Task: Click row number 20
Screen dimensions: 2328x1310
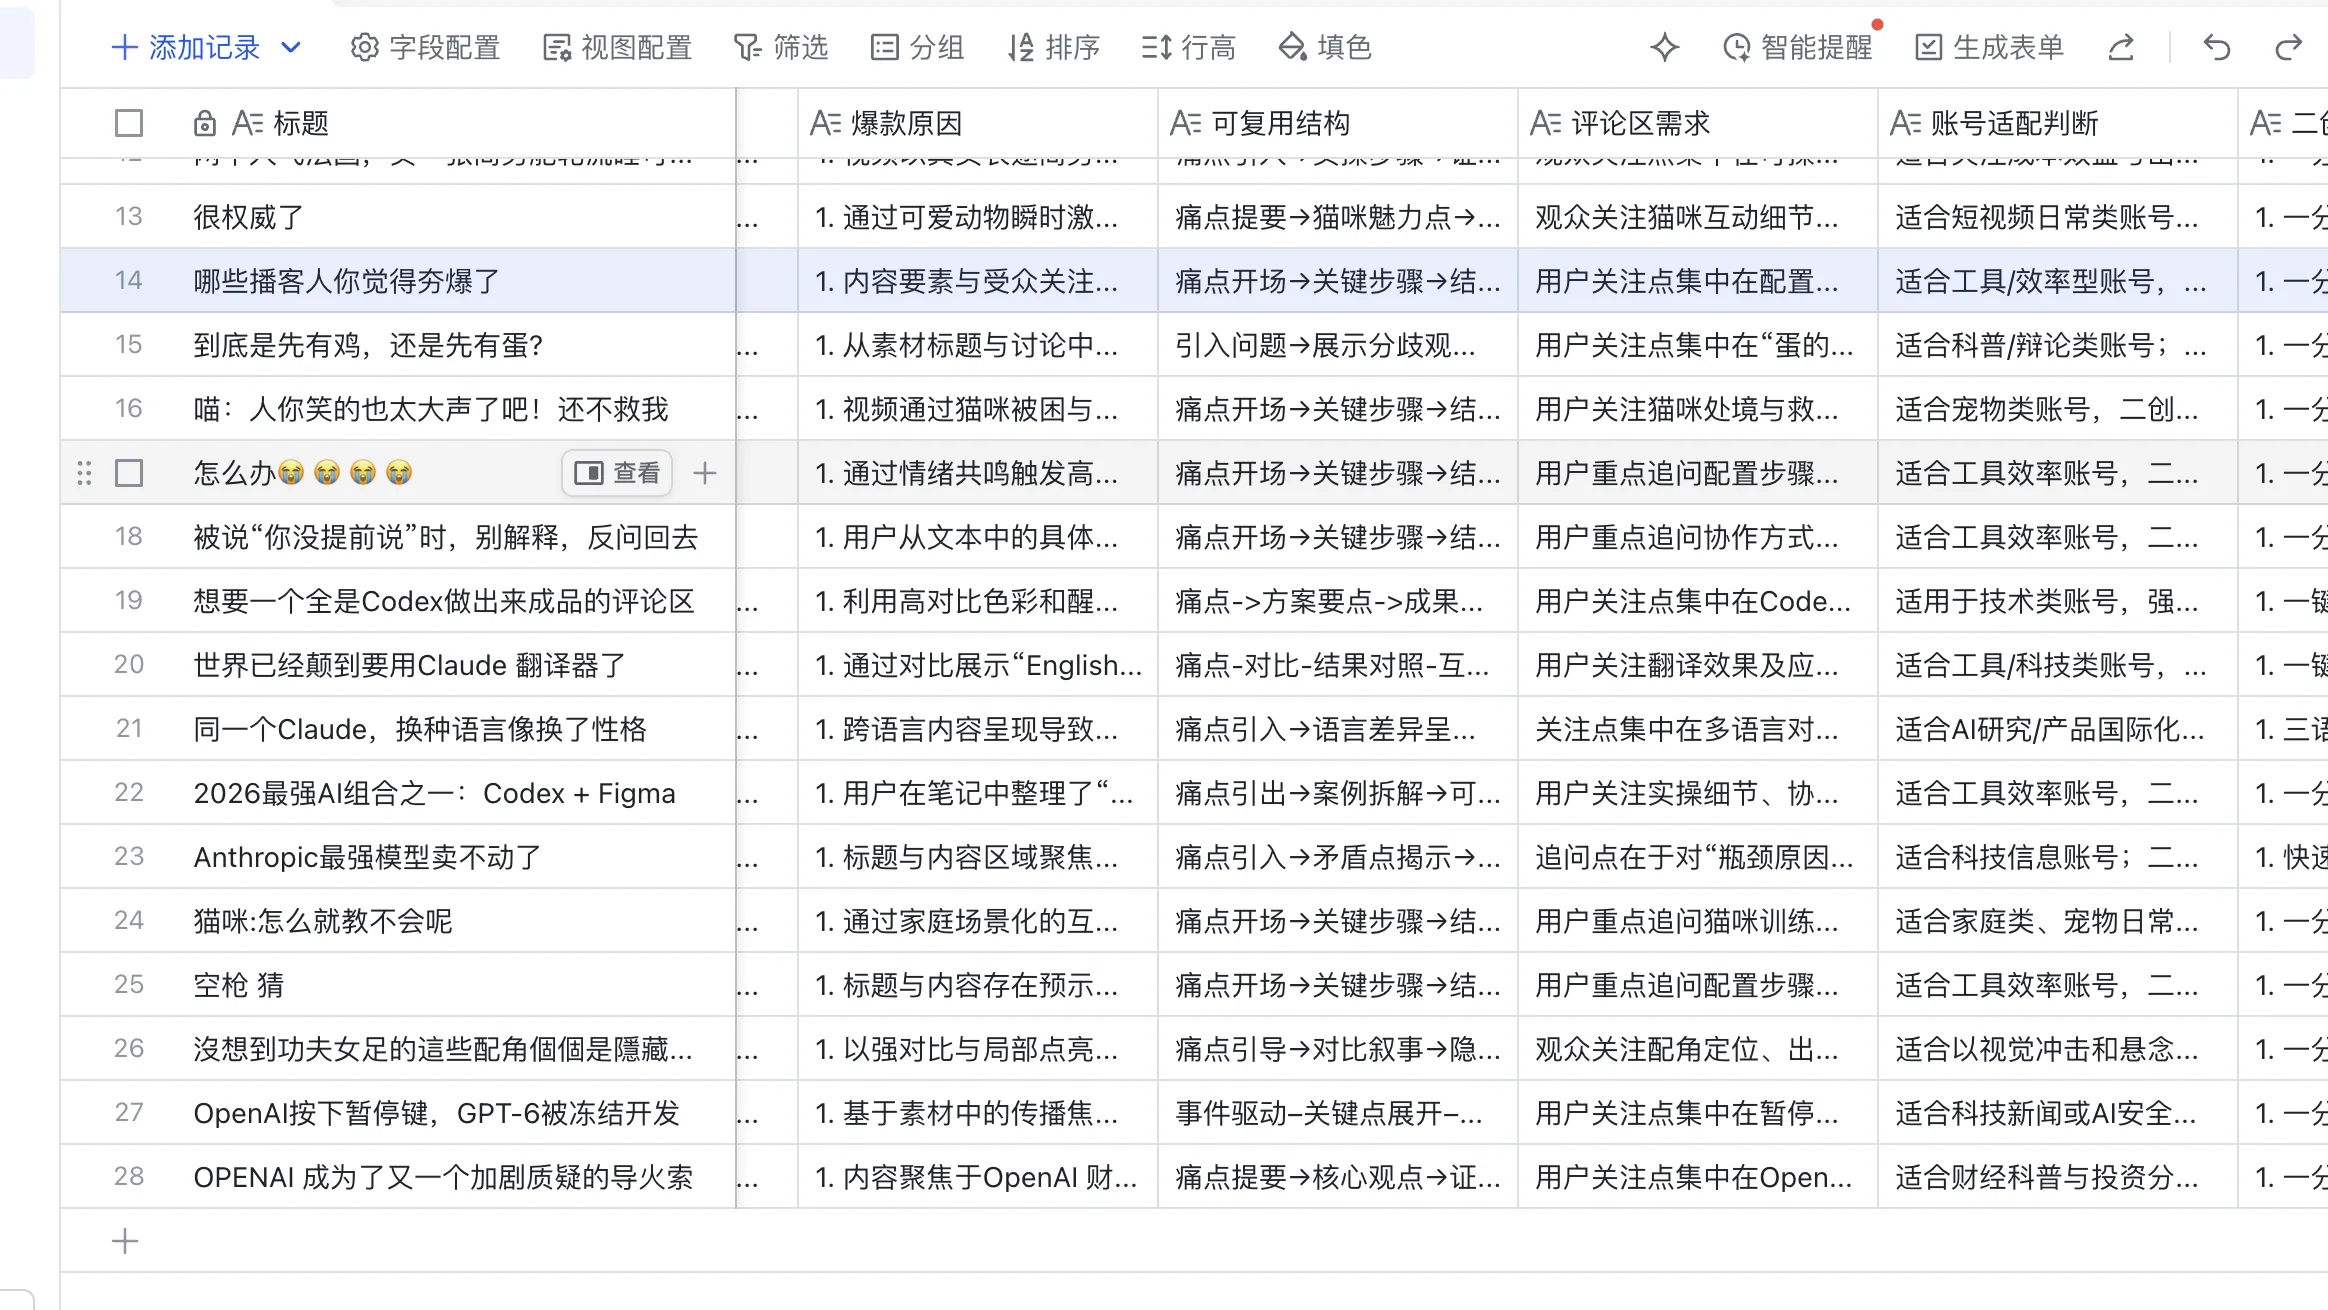Action: (x=129, y=665)
